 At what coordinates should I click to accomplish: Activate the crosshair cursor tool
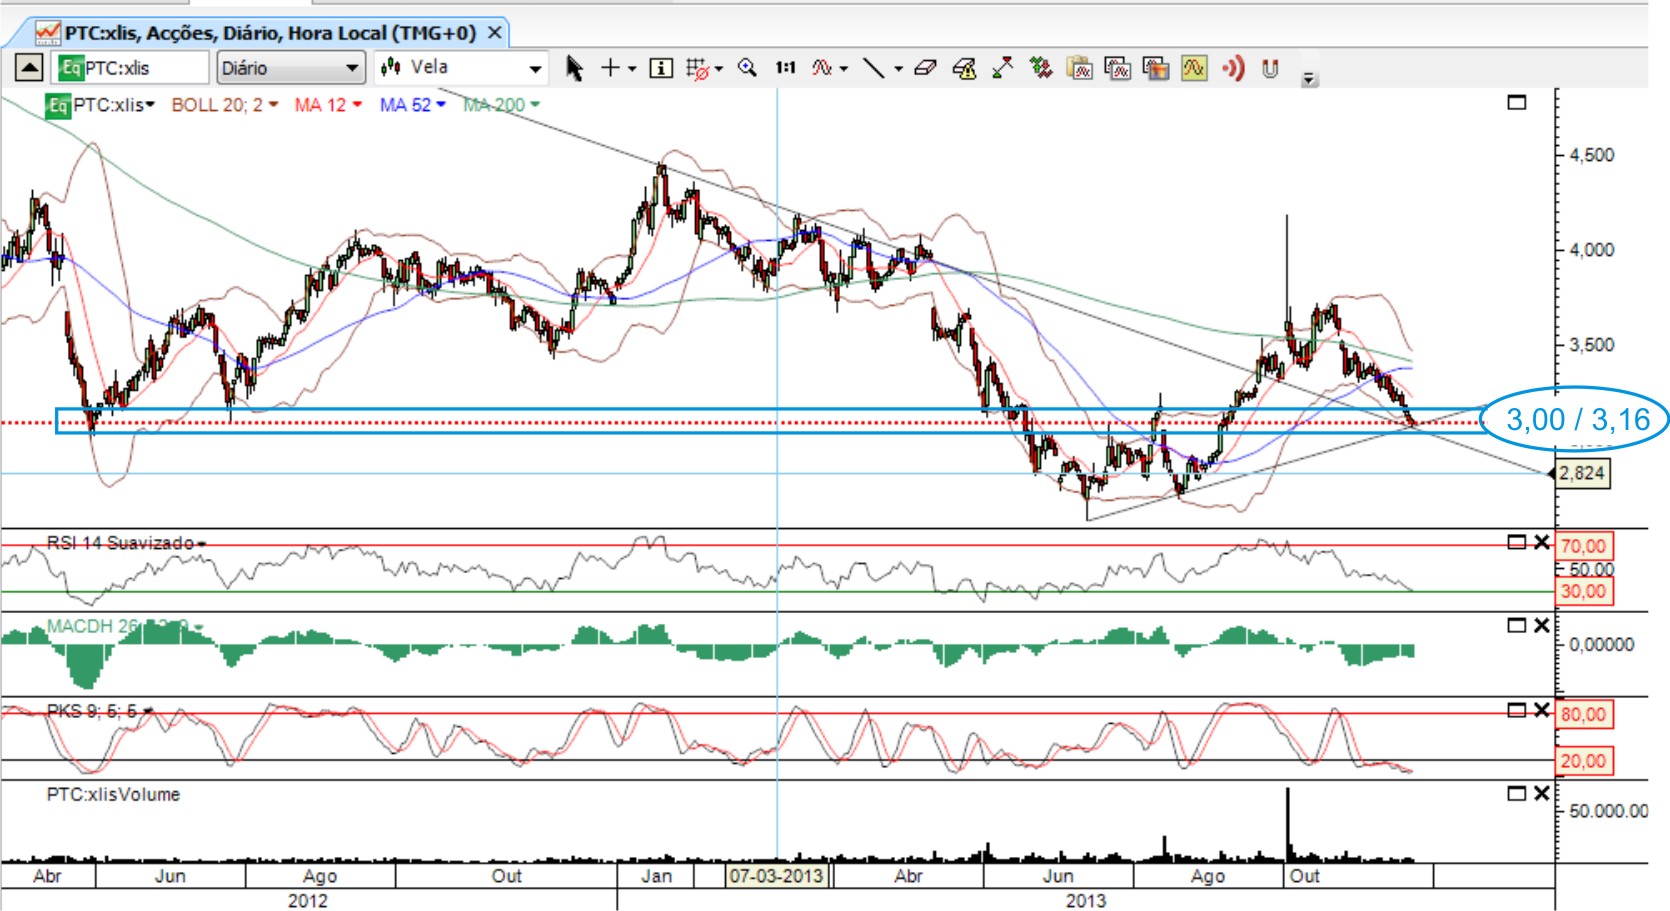pyautogui.click(x=610, y=68)
